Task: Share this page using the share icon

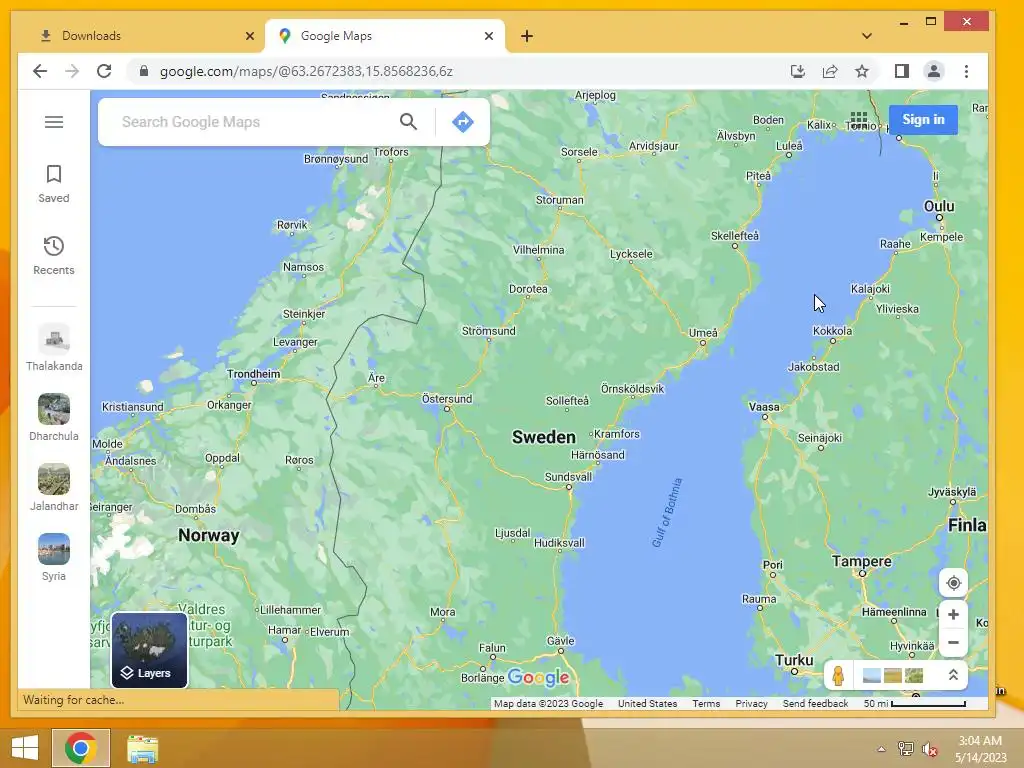Action: coord(829,71)
